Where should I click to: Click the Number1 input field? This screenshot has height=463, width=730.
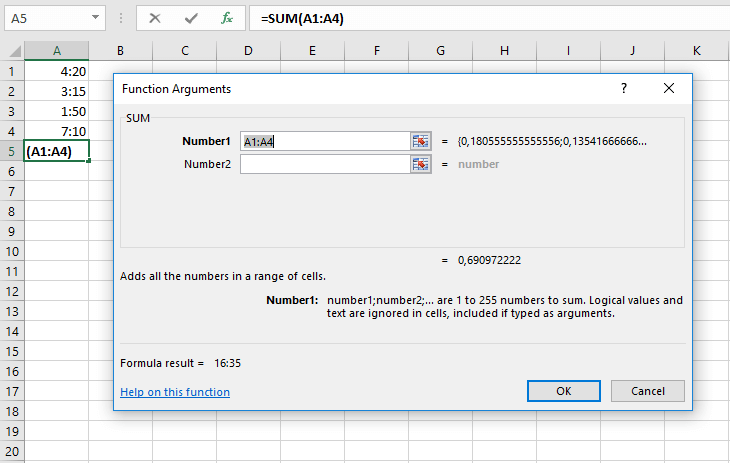tap(325, 141)
